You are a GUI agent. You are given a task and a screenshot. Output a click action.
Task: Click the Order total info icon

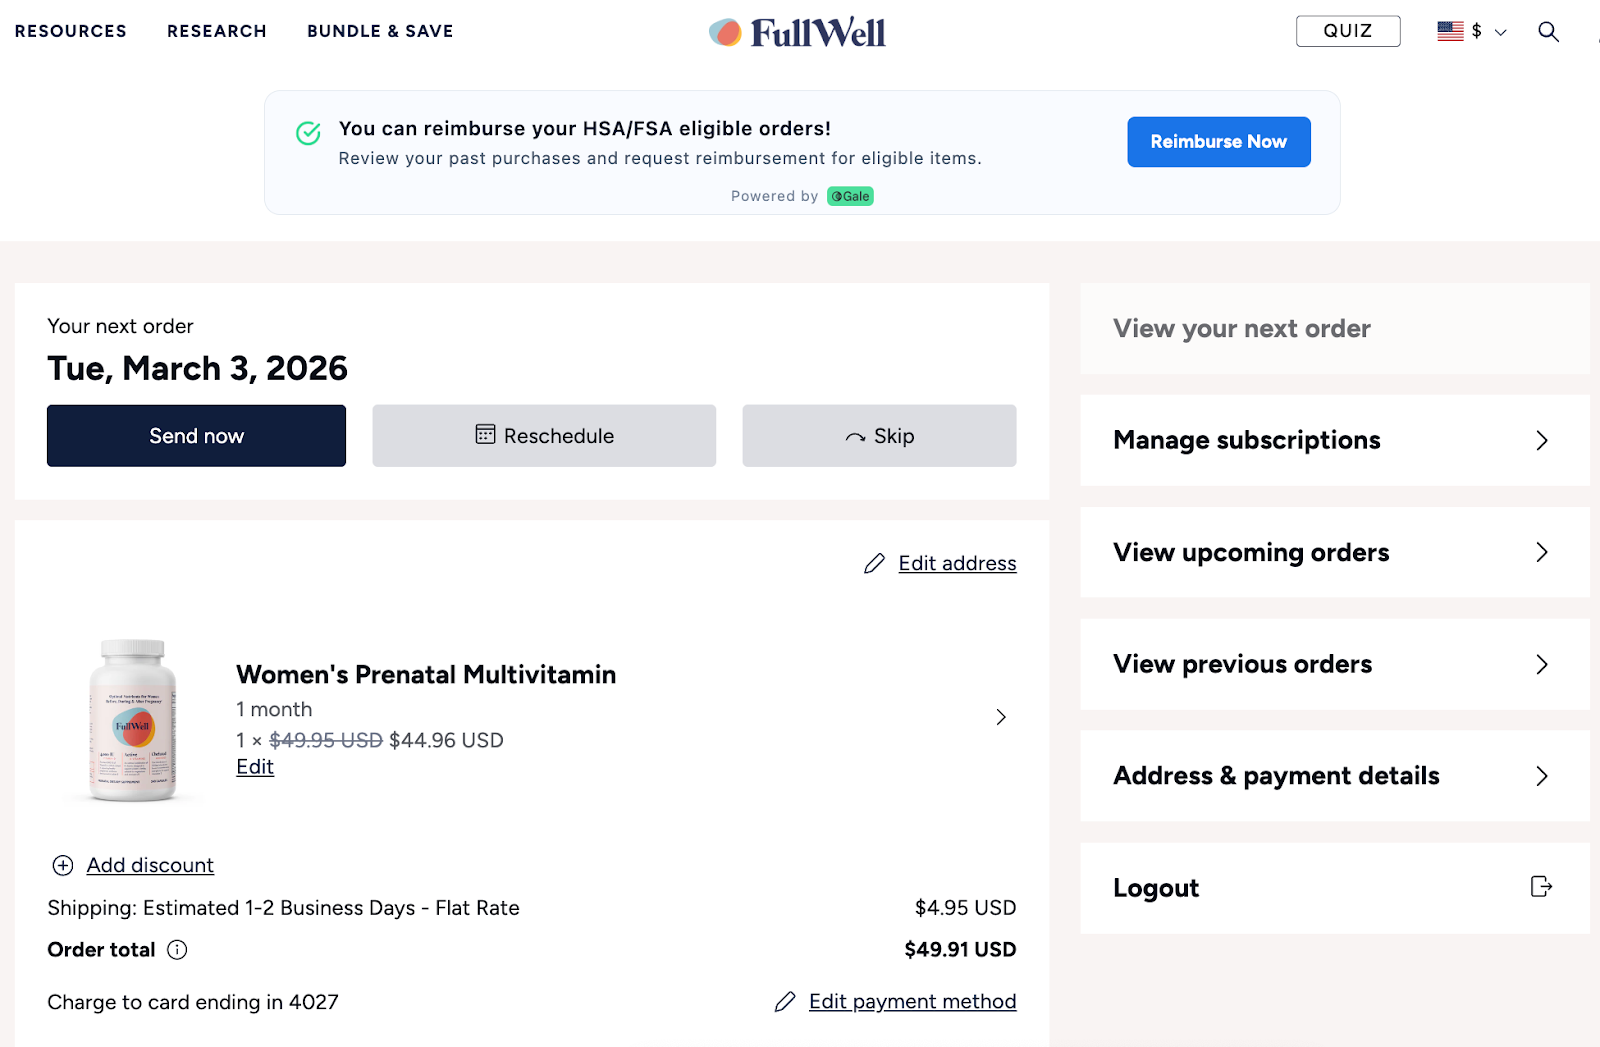[177, 950]
